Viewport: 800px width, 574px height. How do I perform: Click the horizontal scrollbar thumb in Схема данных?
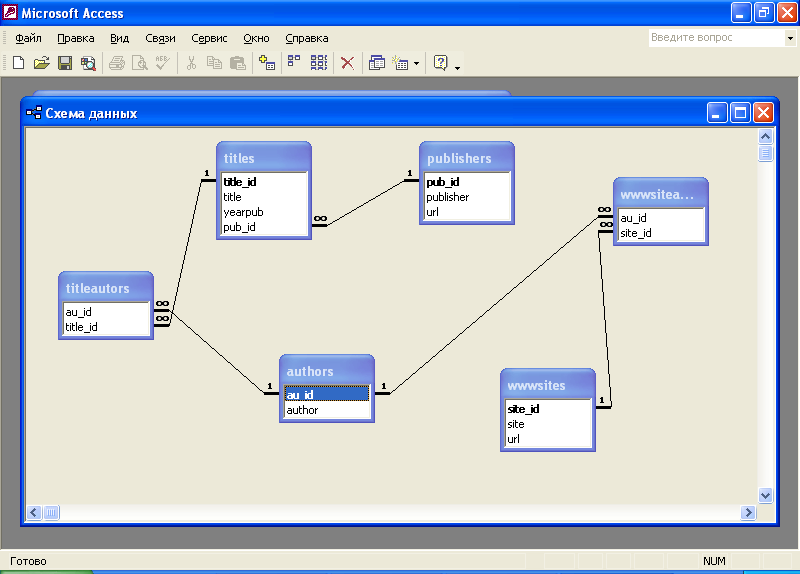(x=52, y=512)
